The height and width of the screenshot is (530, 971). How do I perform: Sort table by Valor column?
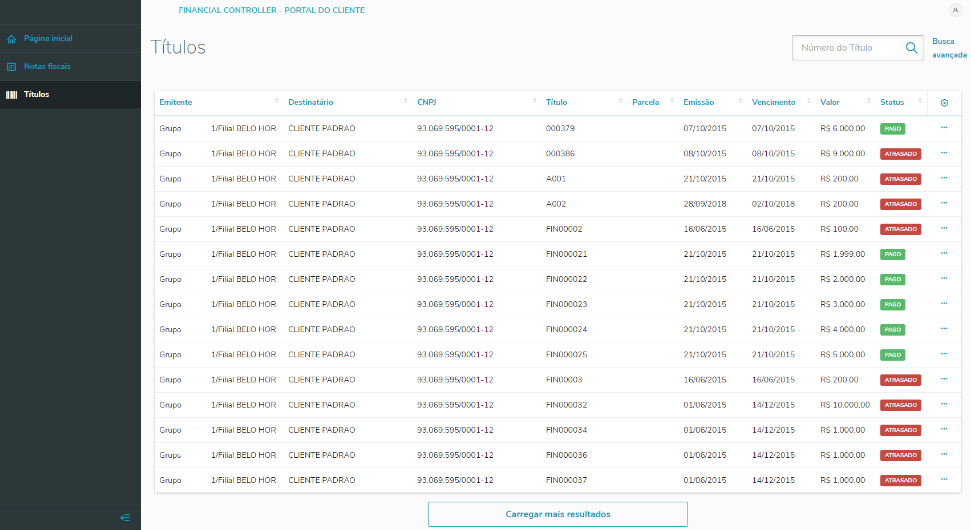(830, 103)
